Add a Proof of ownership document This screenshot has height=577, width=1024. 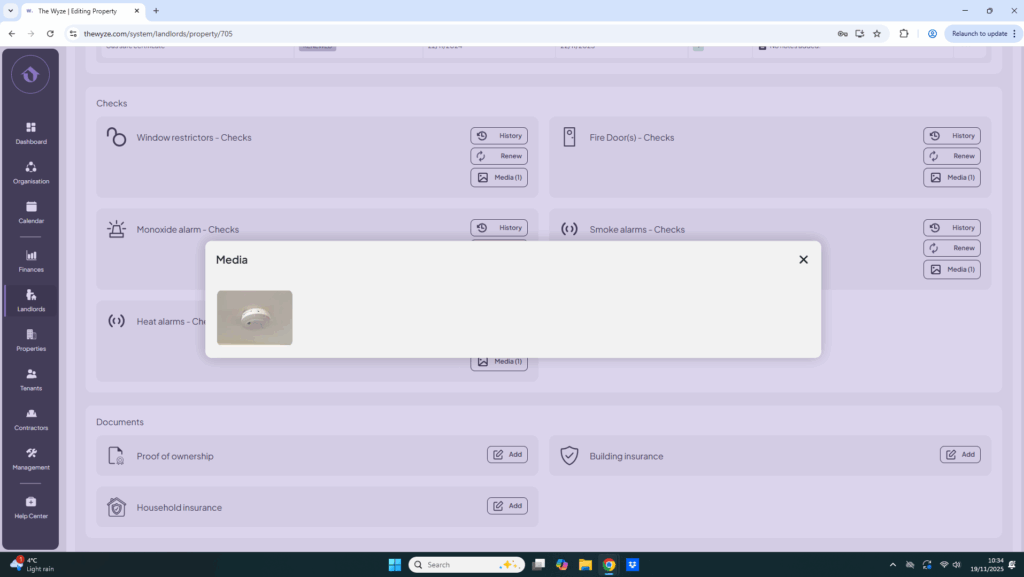507,454
